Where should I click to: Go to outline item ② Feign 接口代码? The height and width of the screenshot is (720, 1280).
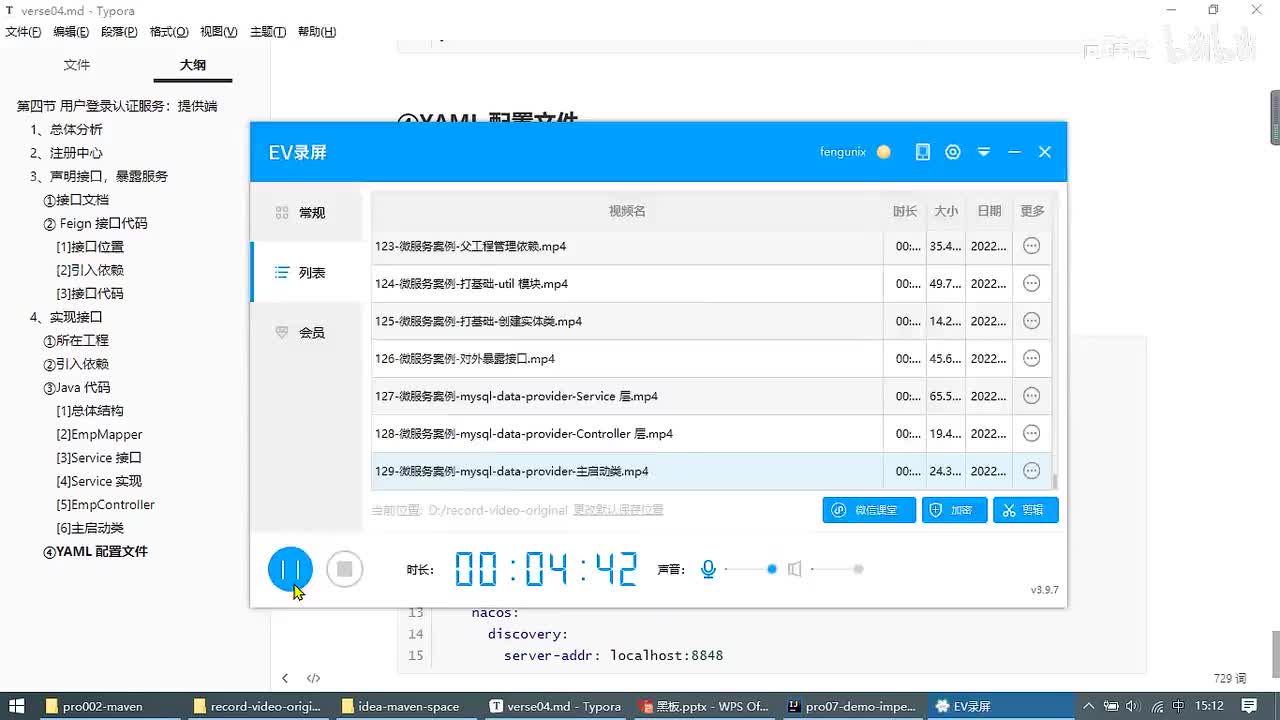[95, 223]
